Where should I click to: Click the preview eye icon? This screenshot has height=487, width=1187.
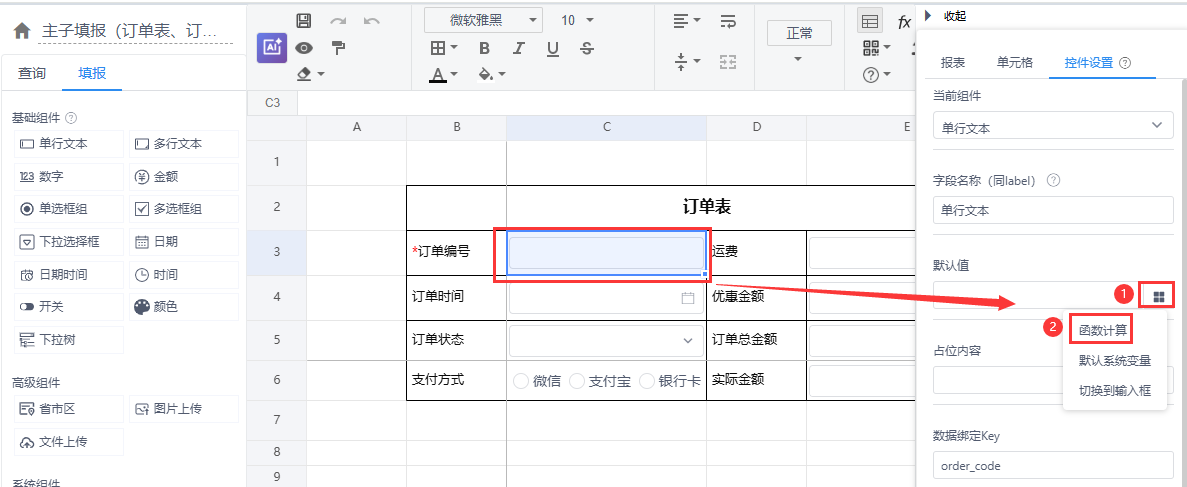[x=305, y=47]
